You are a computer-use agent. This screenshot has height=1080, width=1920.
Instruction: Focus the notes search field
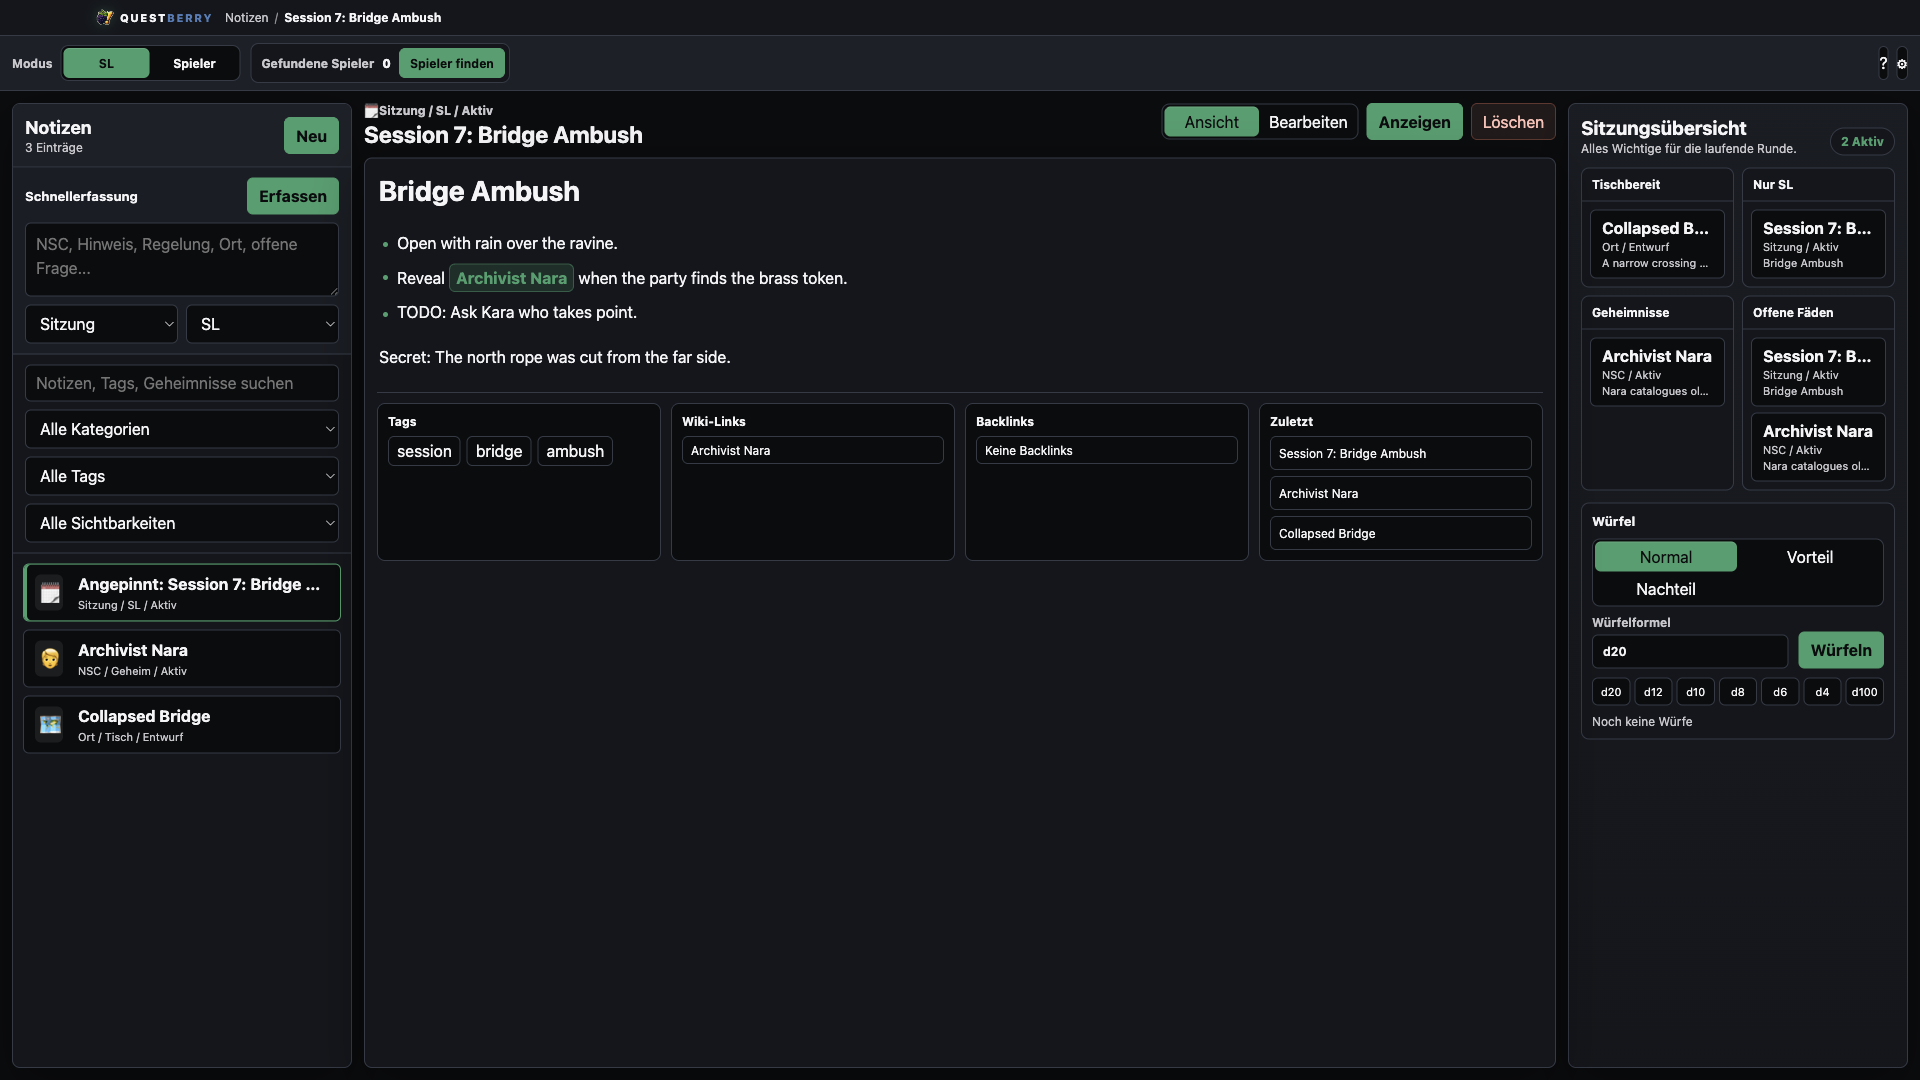click(182, 383)
